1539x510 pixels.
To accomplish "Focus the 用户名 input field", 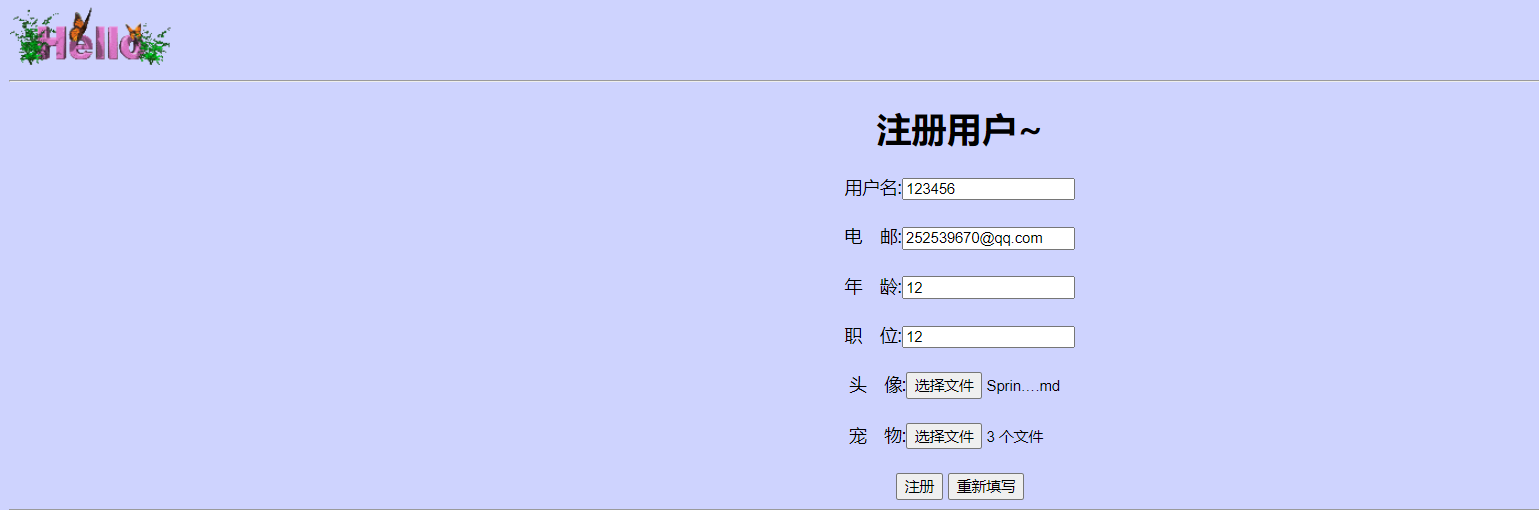I will point(988,189).
